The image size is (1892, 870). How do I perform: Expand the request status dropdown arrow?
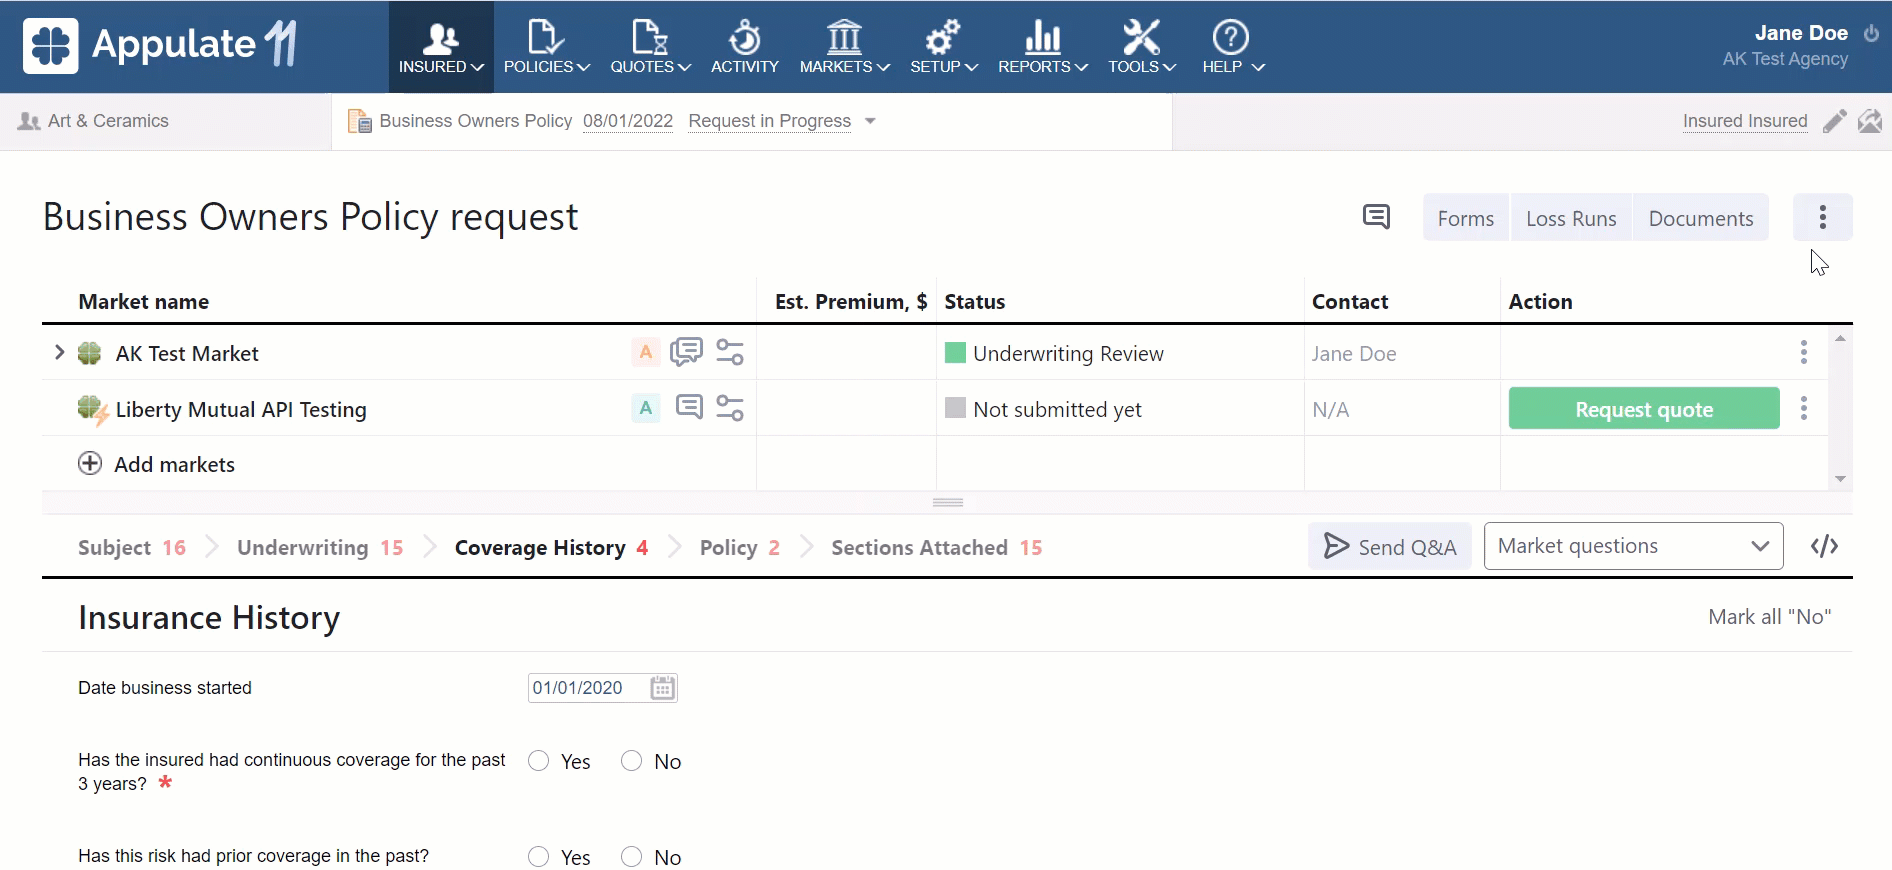[870, 121]
